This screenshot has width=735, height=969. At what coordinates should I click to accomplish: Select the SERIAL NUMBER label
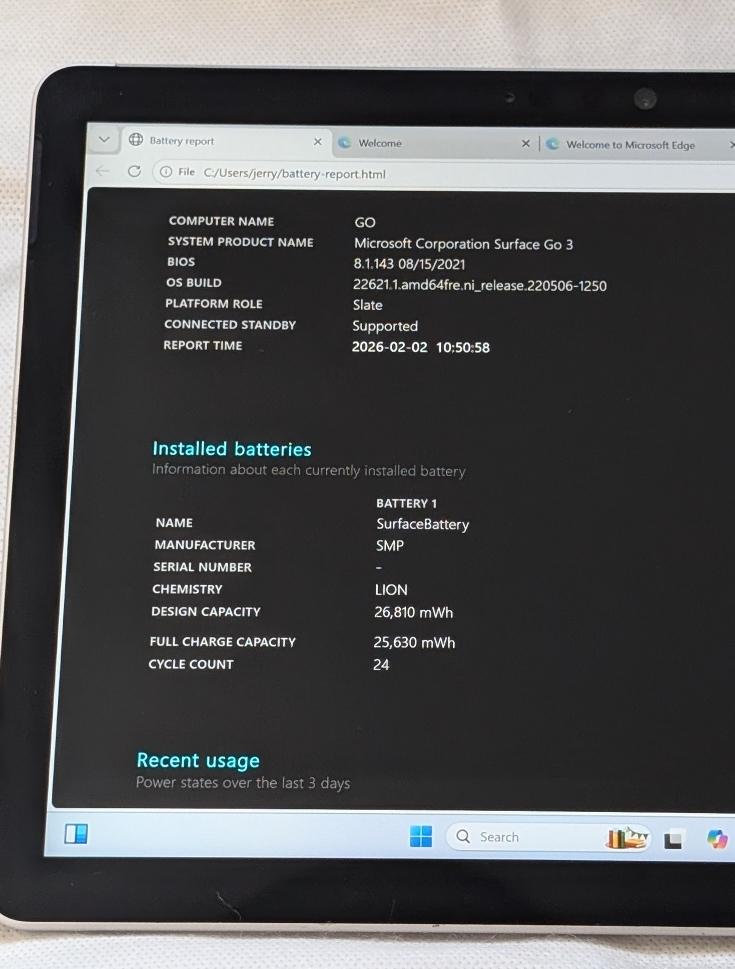[x=202, y=567]
